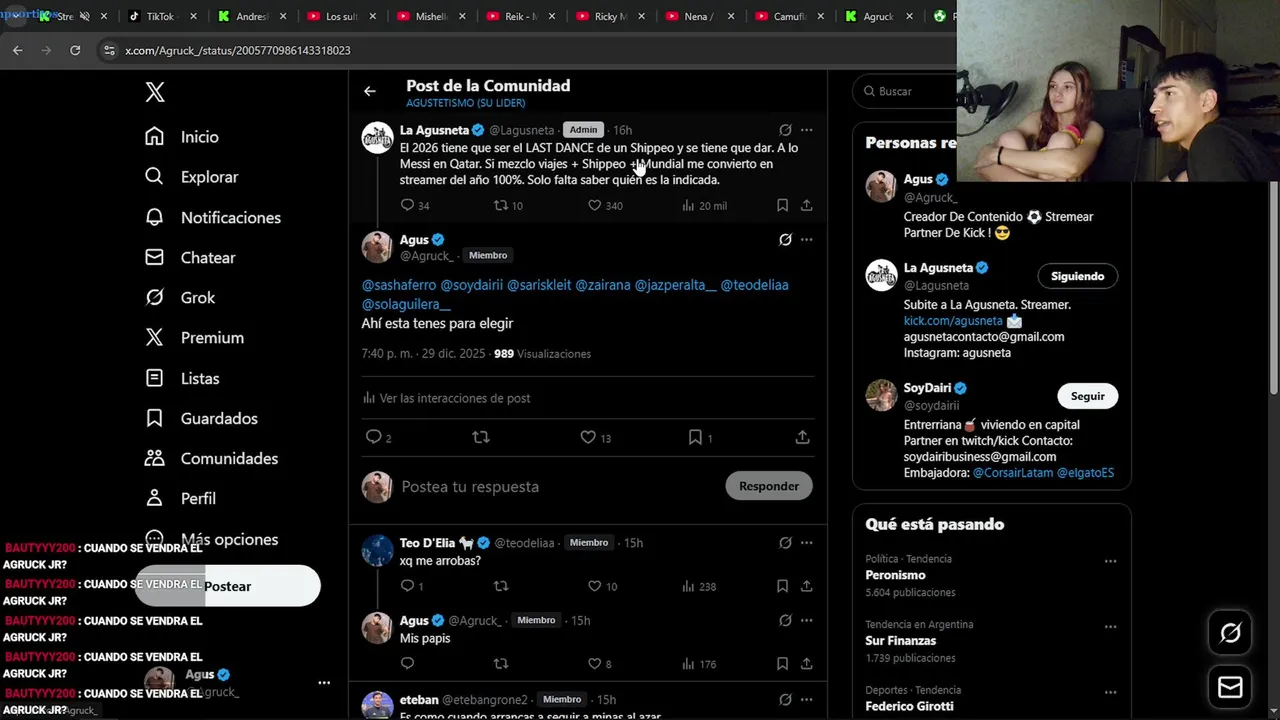The image size is (1280, 720).
Task: Open more options on Teo D'Elia's reply
Action: click(x=807, y=543)
